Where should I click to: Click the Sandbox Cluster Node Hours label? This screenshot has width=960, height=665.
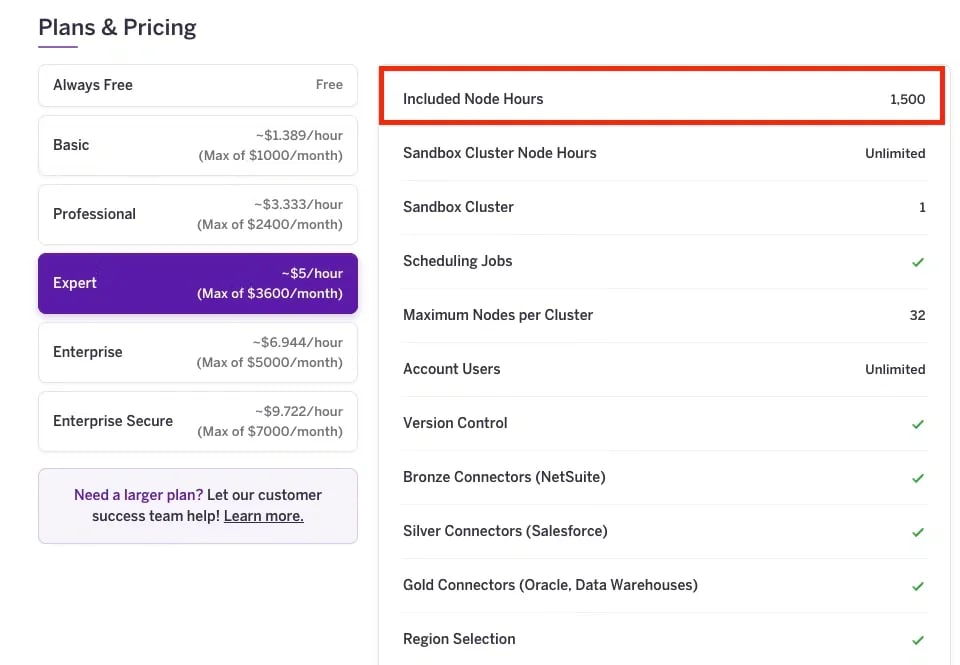point(500,153)
